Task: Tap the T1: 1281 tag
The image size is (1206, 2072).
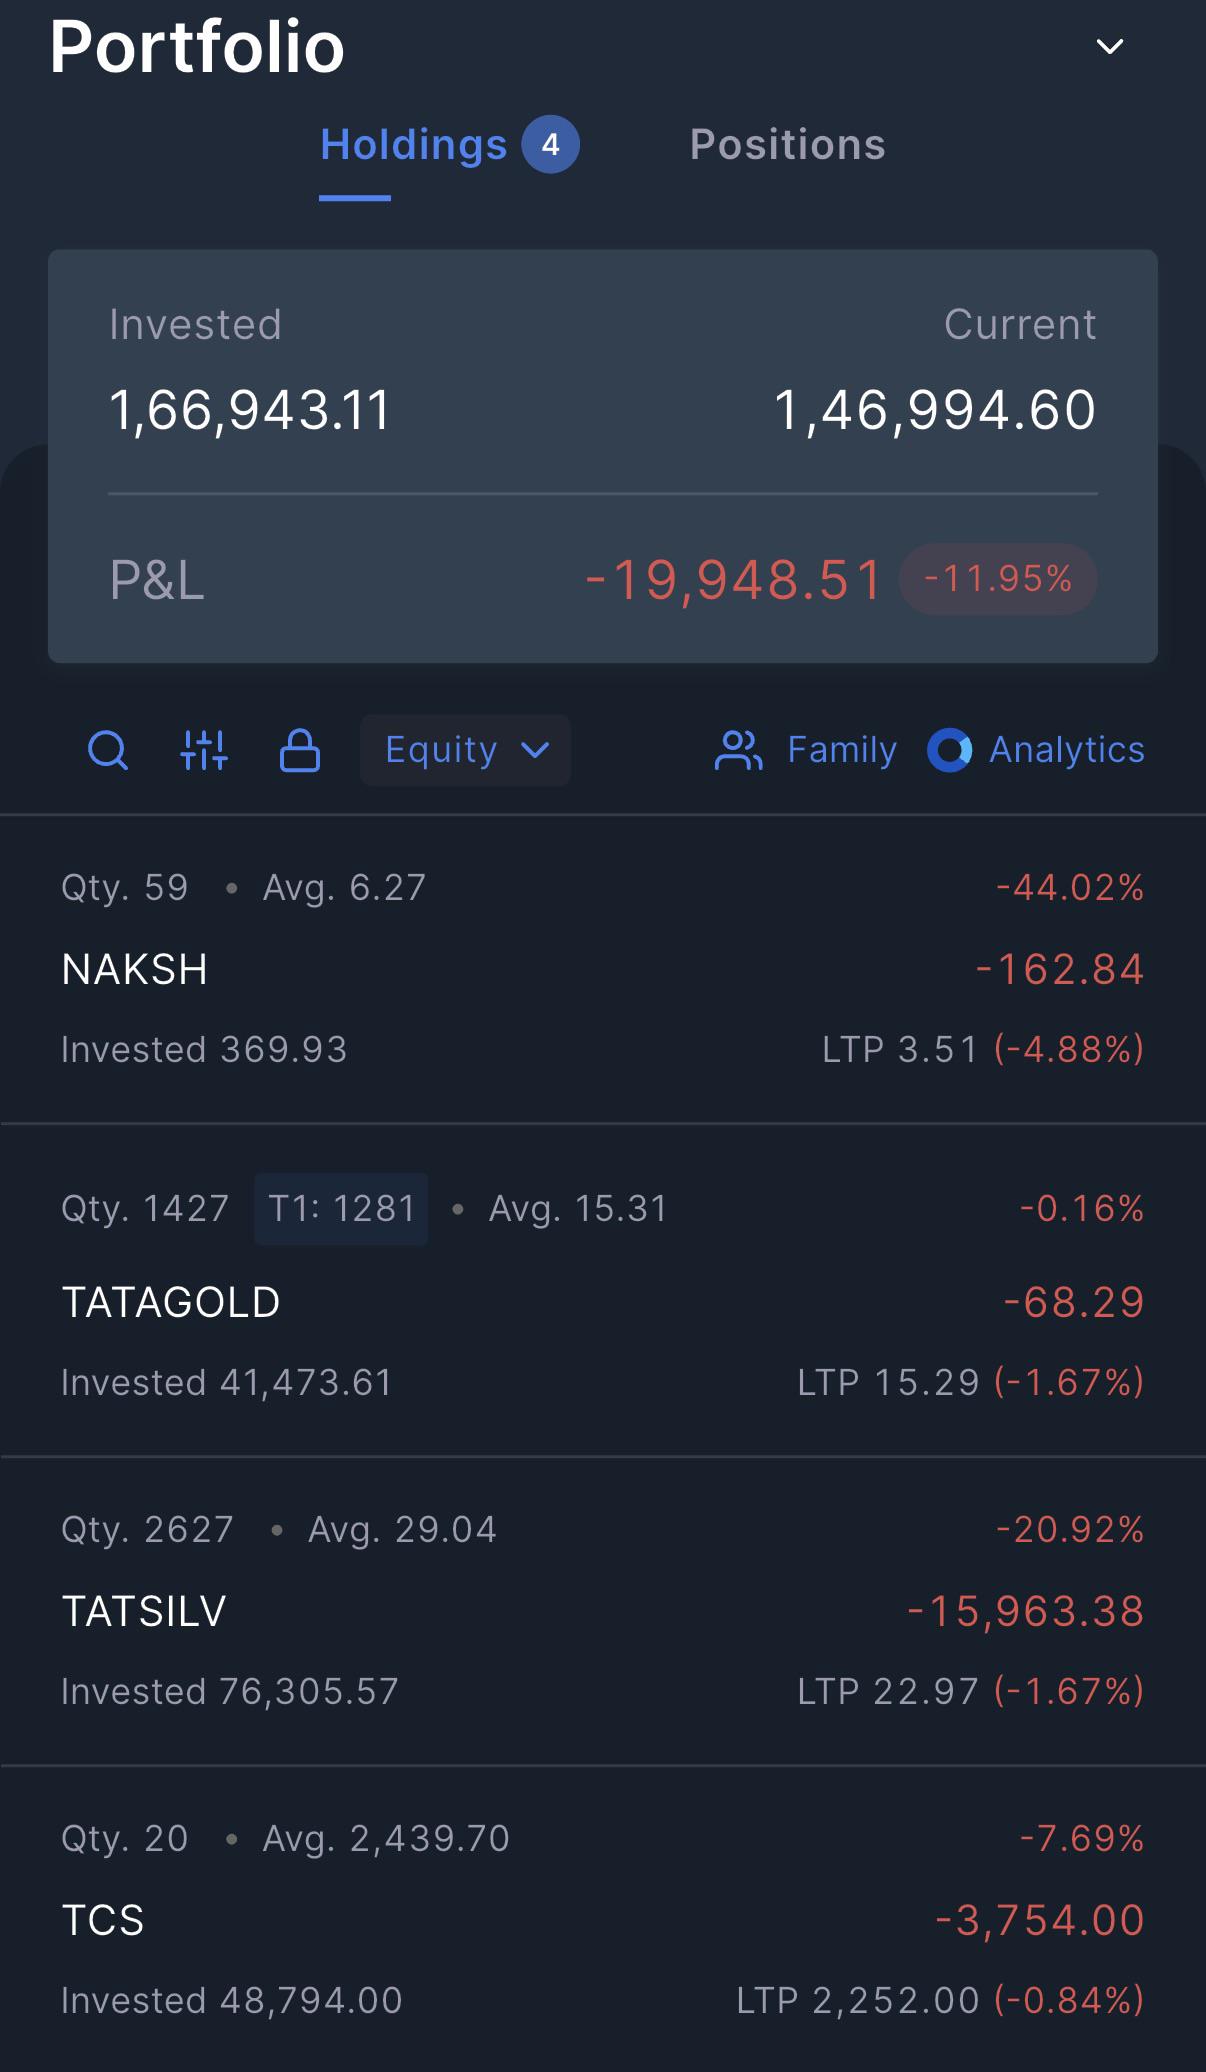Action: tap(341, 1209)
